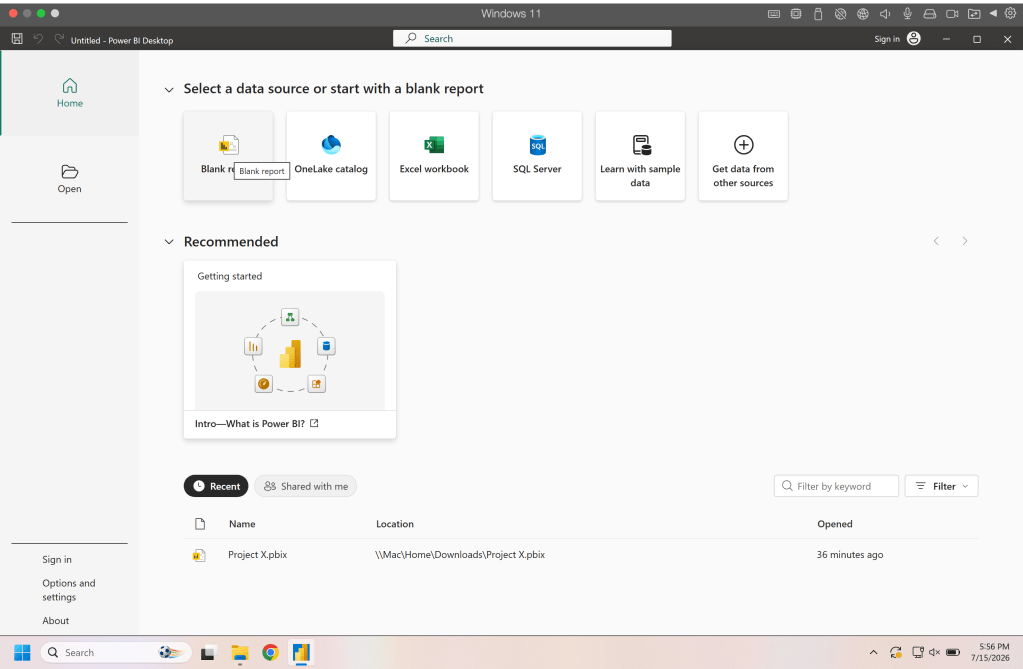
Task: Click the Undo arrow icon
Action: [38, 39]
